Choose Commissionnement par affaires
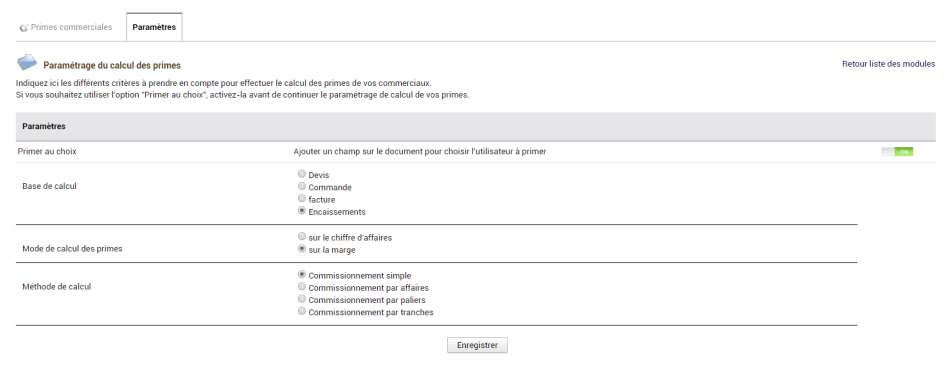The width and height of the screenshot is (944, 380). (302, 287)
